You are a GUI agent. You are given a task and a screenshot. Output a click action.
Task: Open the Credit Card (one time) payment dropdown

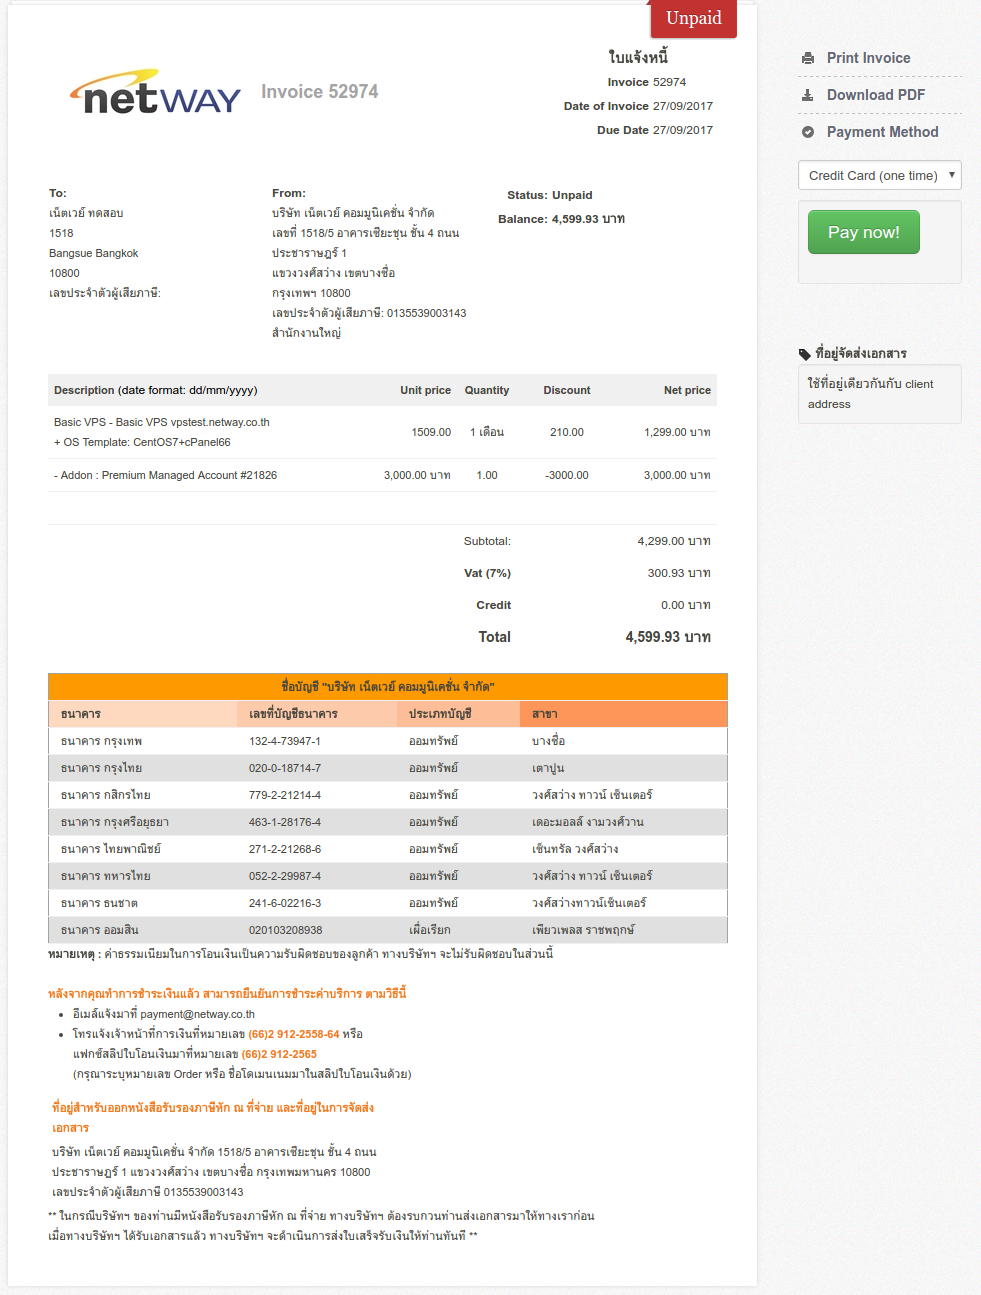879,175
